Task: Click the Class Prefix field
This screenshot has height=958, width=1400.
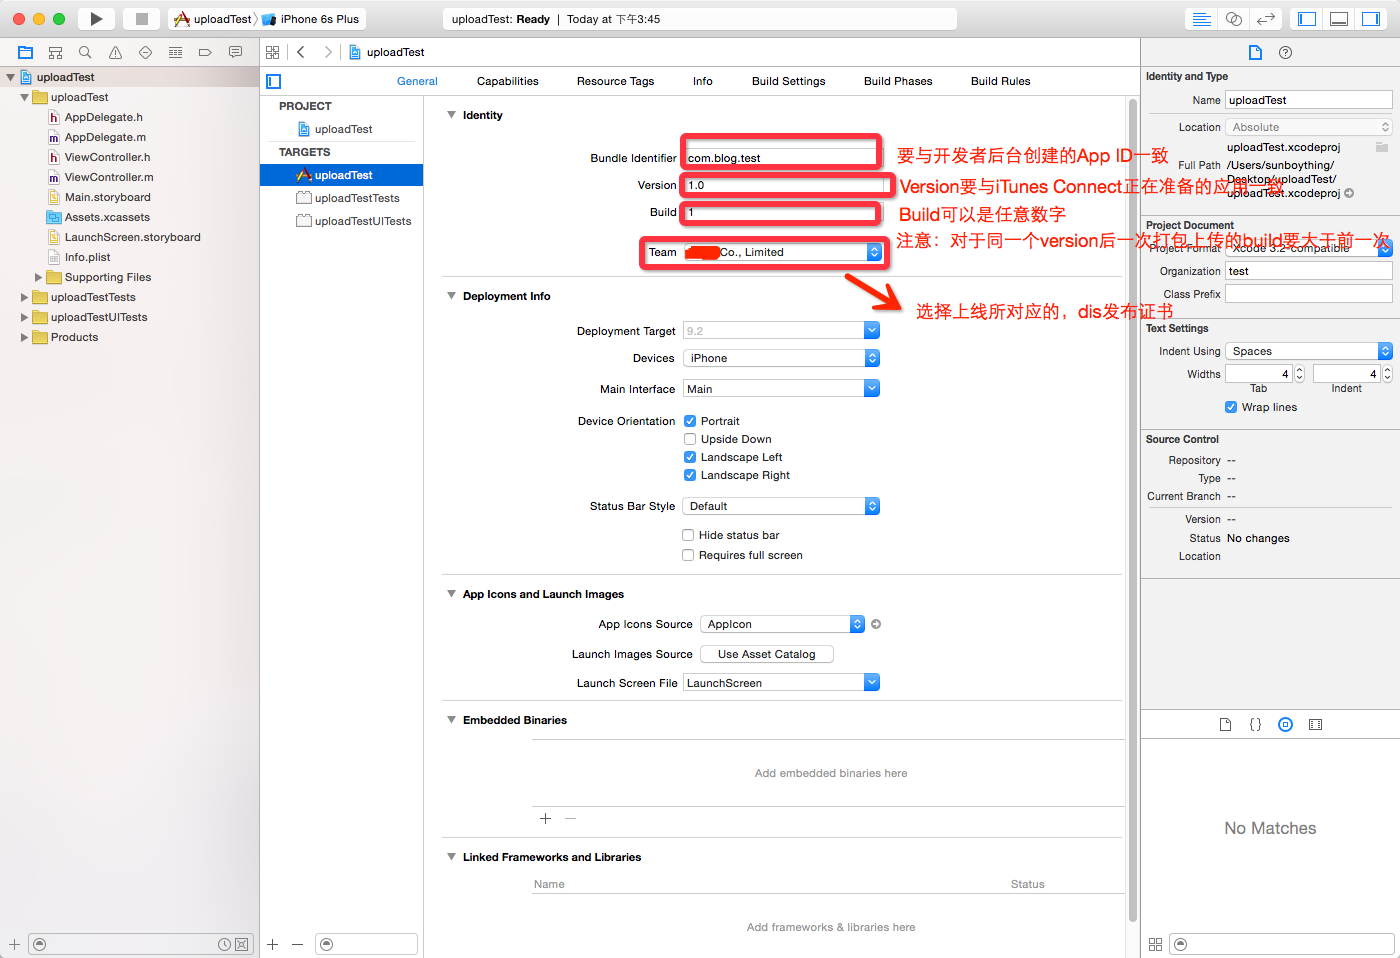Action: [x=1309, y=294]
